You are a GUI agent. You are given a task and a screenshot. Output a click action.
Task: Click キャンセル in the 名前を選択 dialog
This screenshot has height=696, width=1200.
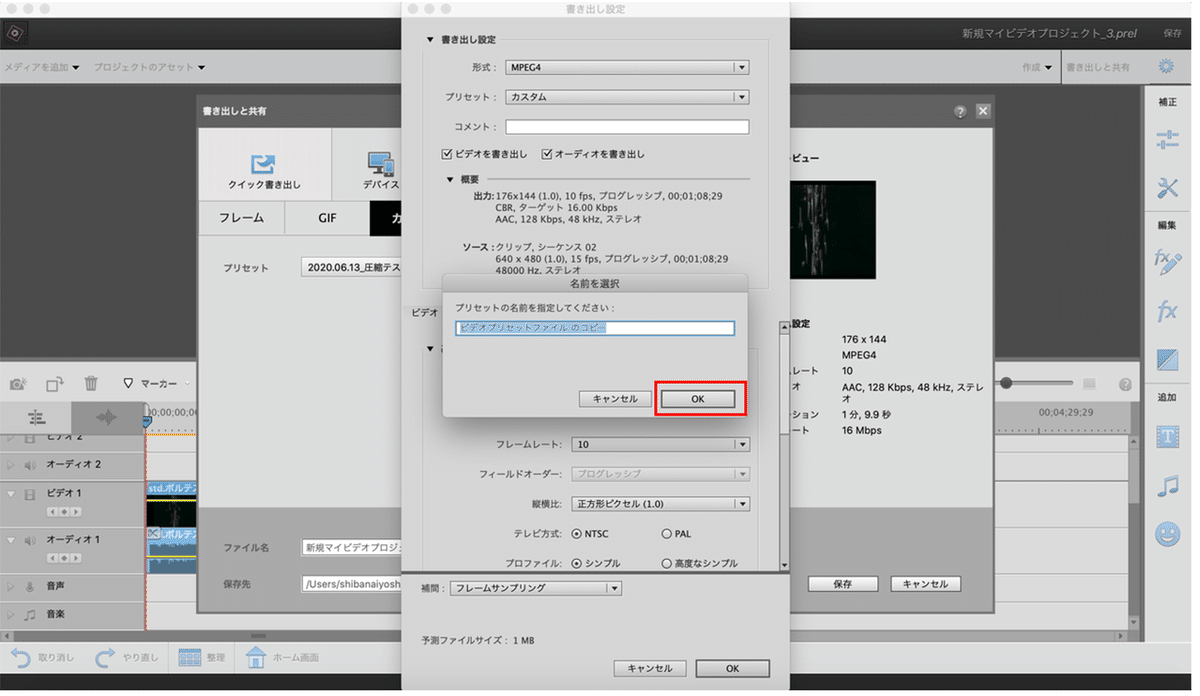(615, 398)
